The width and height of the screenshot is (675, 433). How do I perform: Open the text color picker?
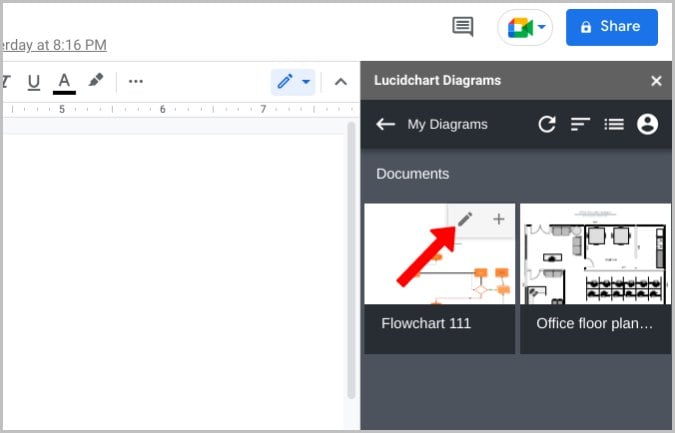click(64, 82)
